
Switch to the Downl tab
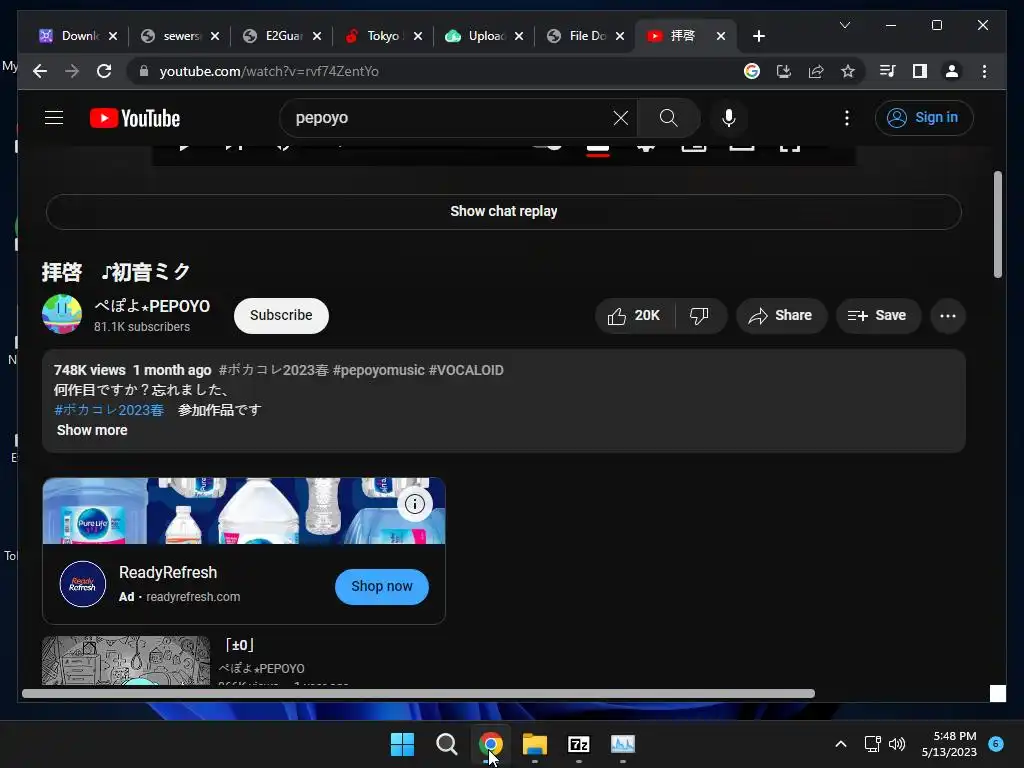[77, 36]
